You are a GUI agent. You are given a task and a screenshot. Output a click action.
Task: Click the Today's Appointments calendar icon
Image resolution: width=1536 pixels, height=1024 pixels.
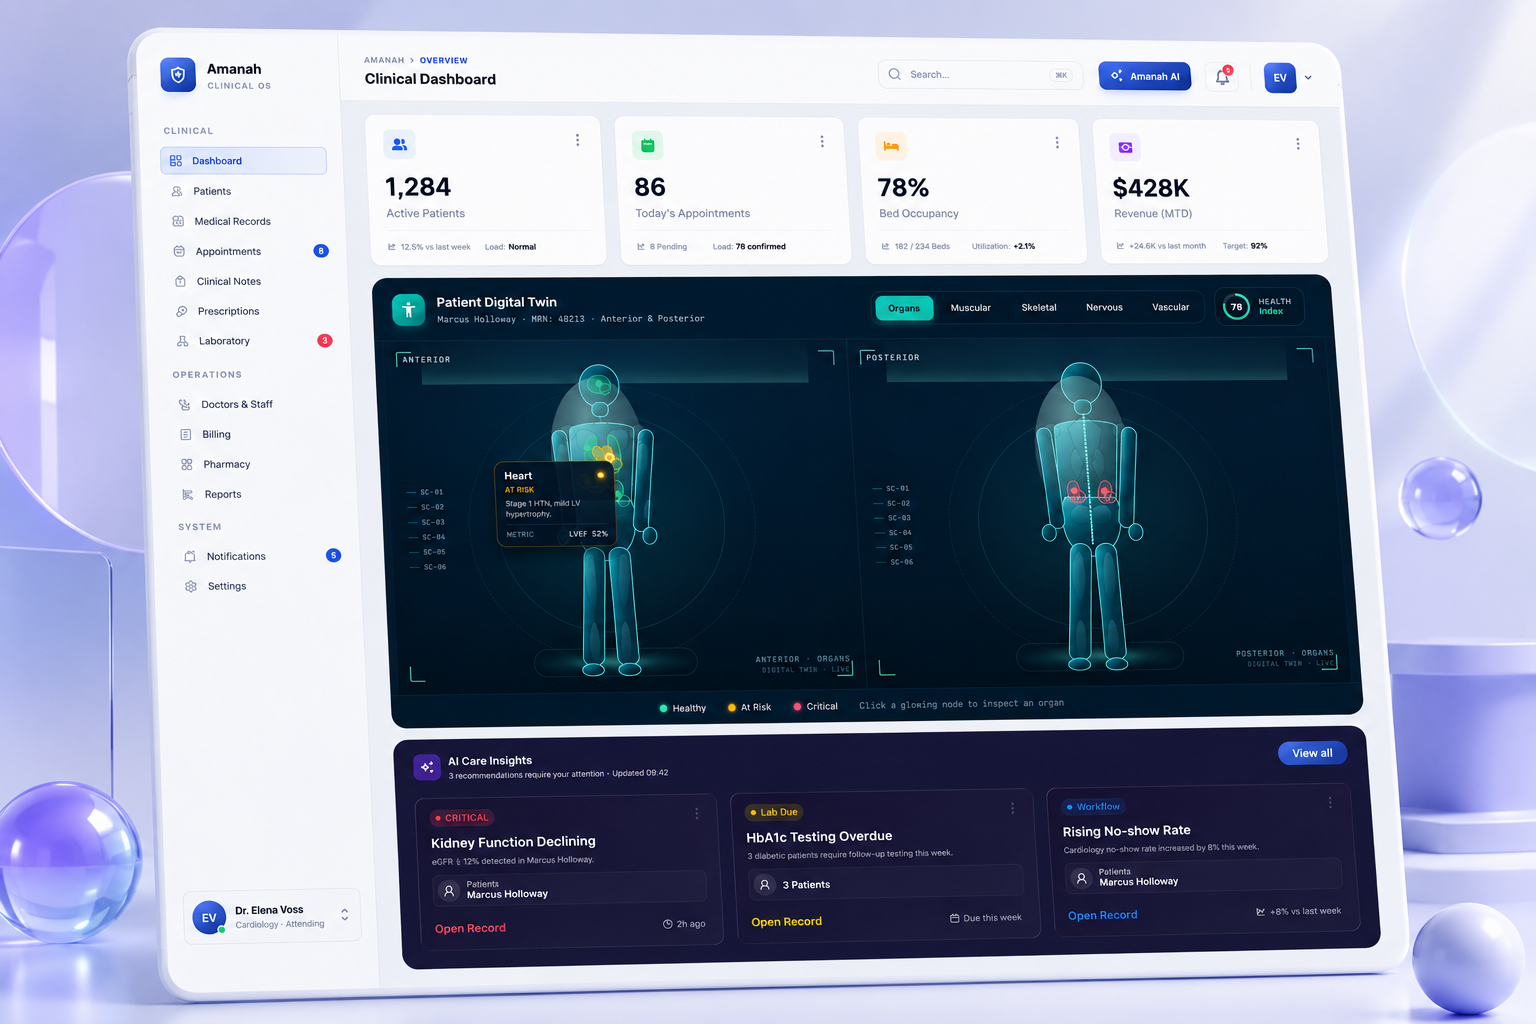coord(647,146)
